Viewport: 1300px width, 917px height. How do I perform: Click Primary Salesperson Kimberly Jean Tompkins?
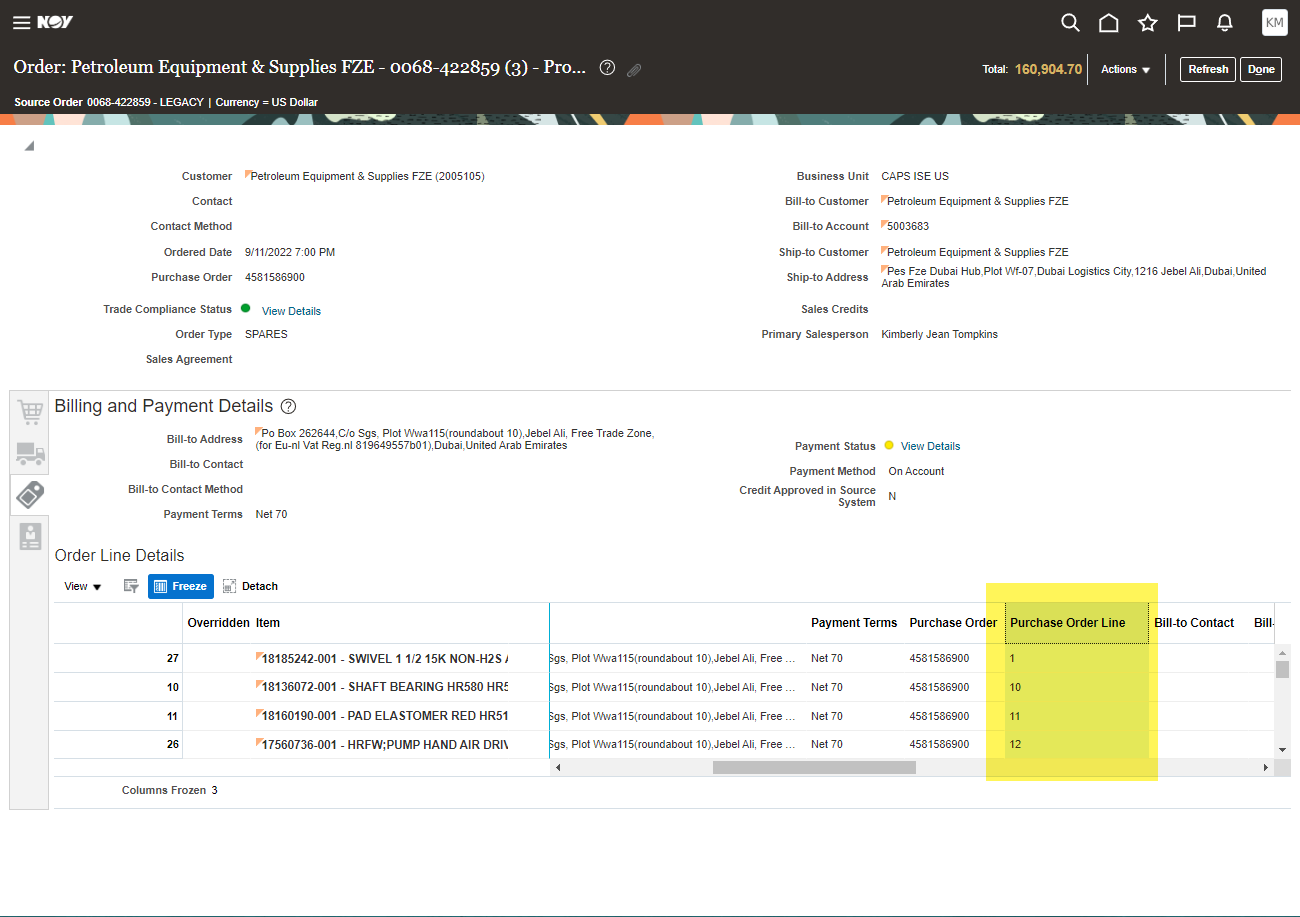click(x=939, y=334)
